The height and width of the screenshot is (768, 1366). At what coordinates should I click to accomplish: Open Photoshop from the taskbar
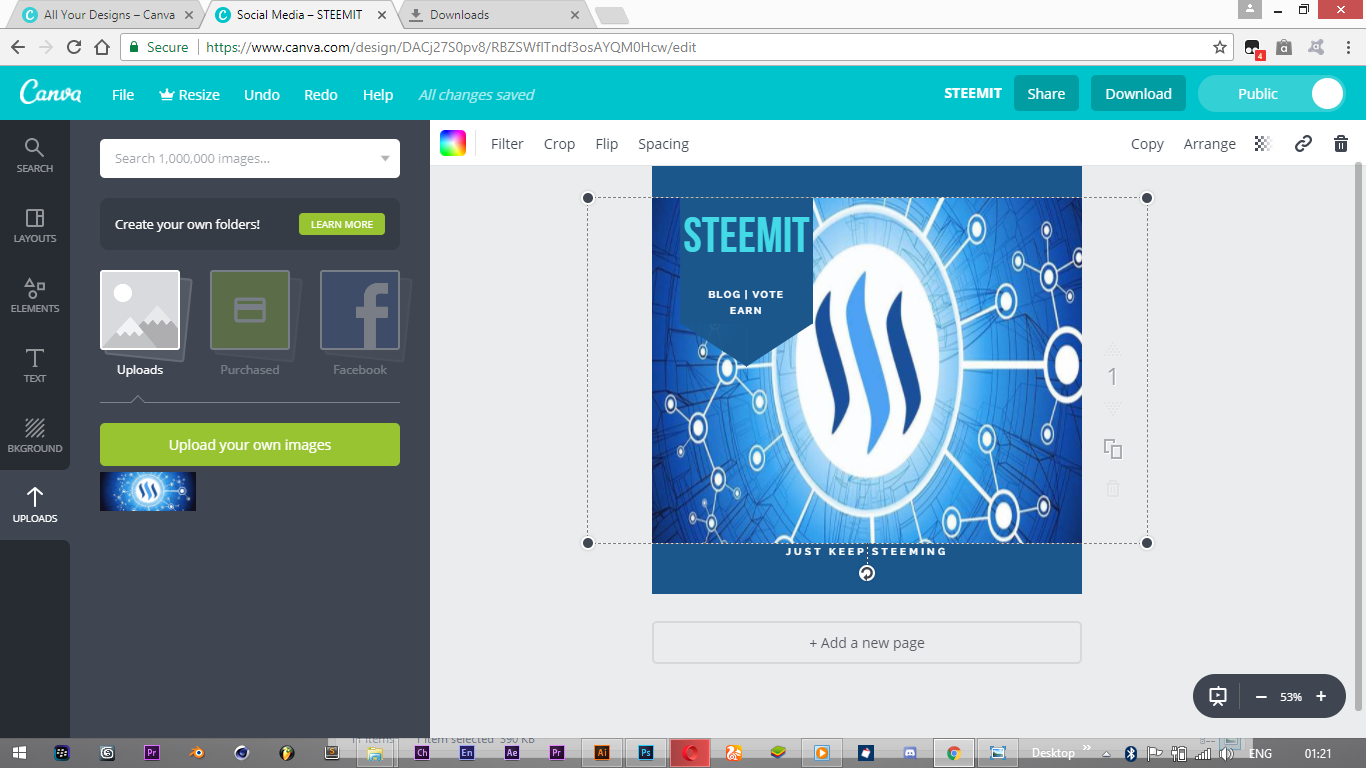pos(646,753)
